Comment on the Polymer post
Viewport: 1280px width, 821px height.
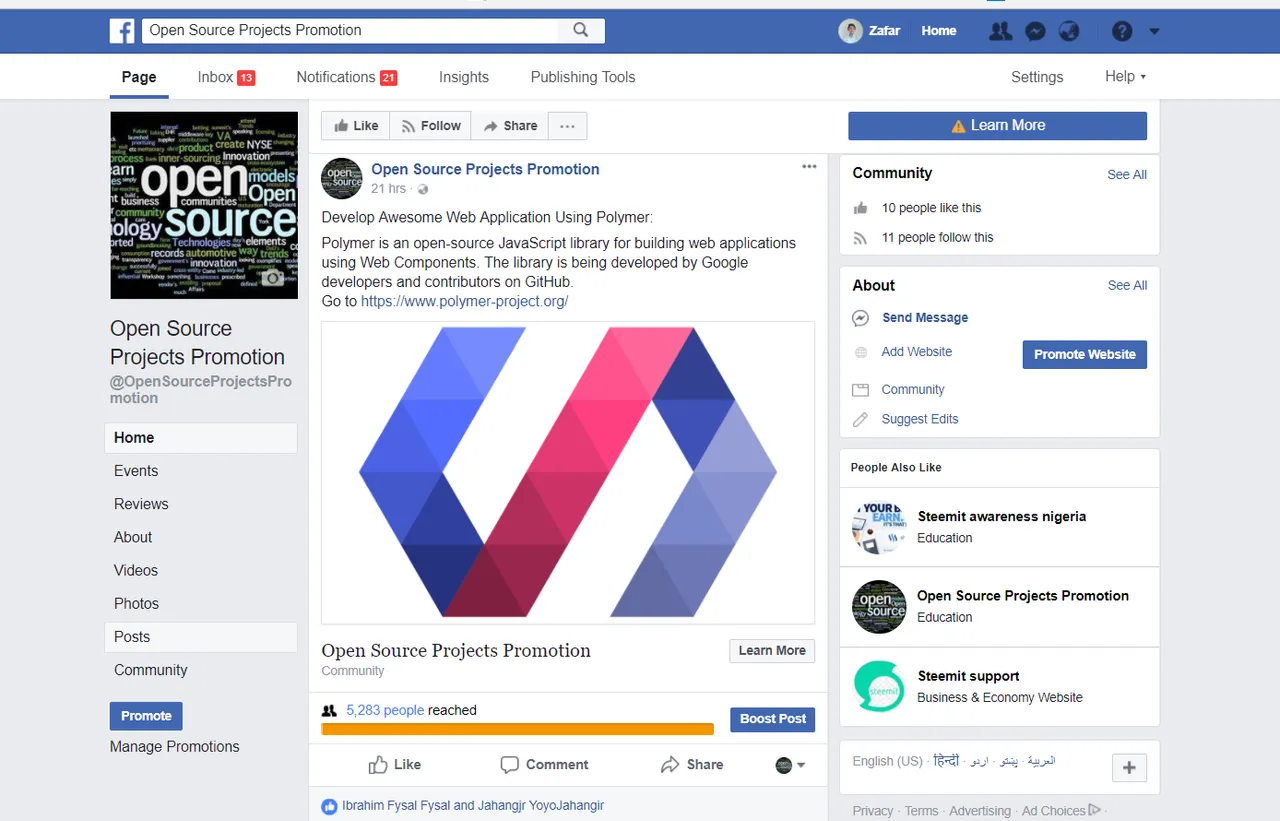pos(545,765)
